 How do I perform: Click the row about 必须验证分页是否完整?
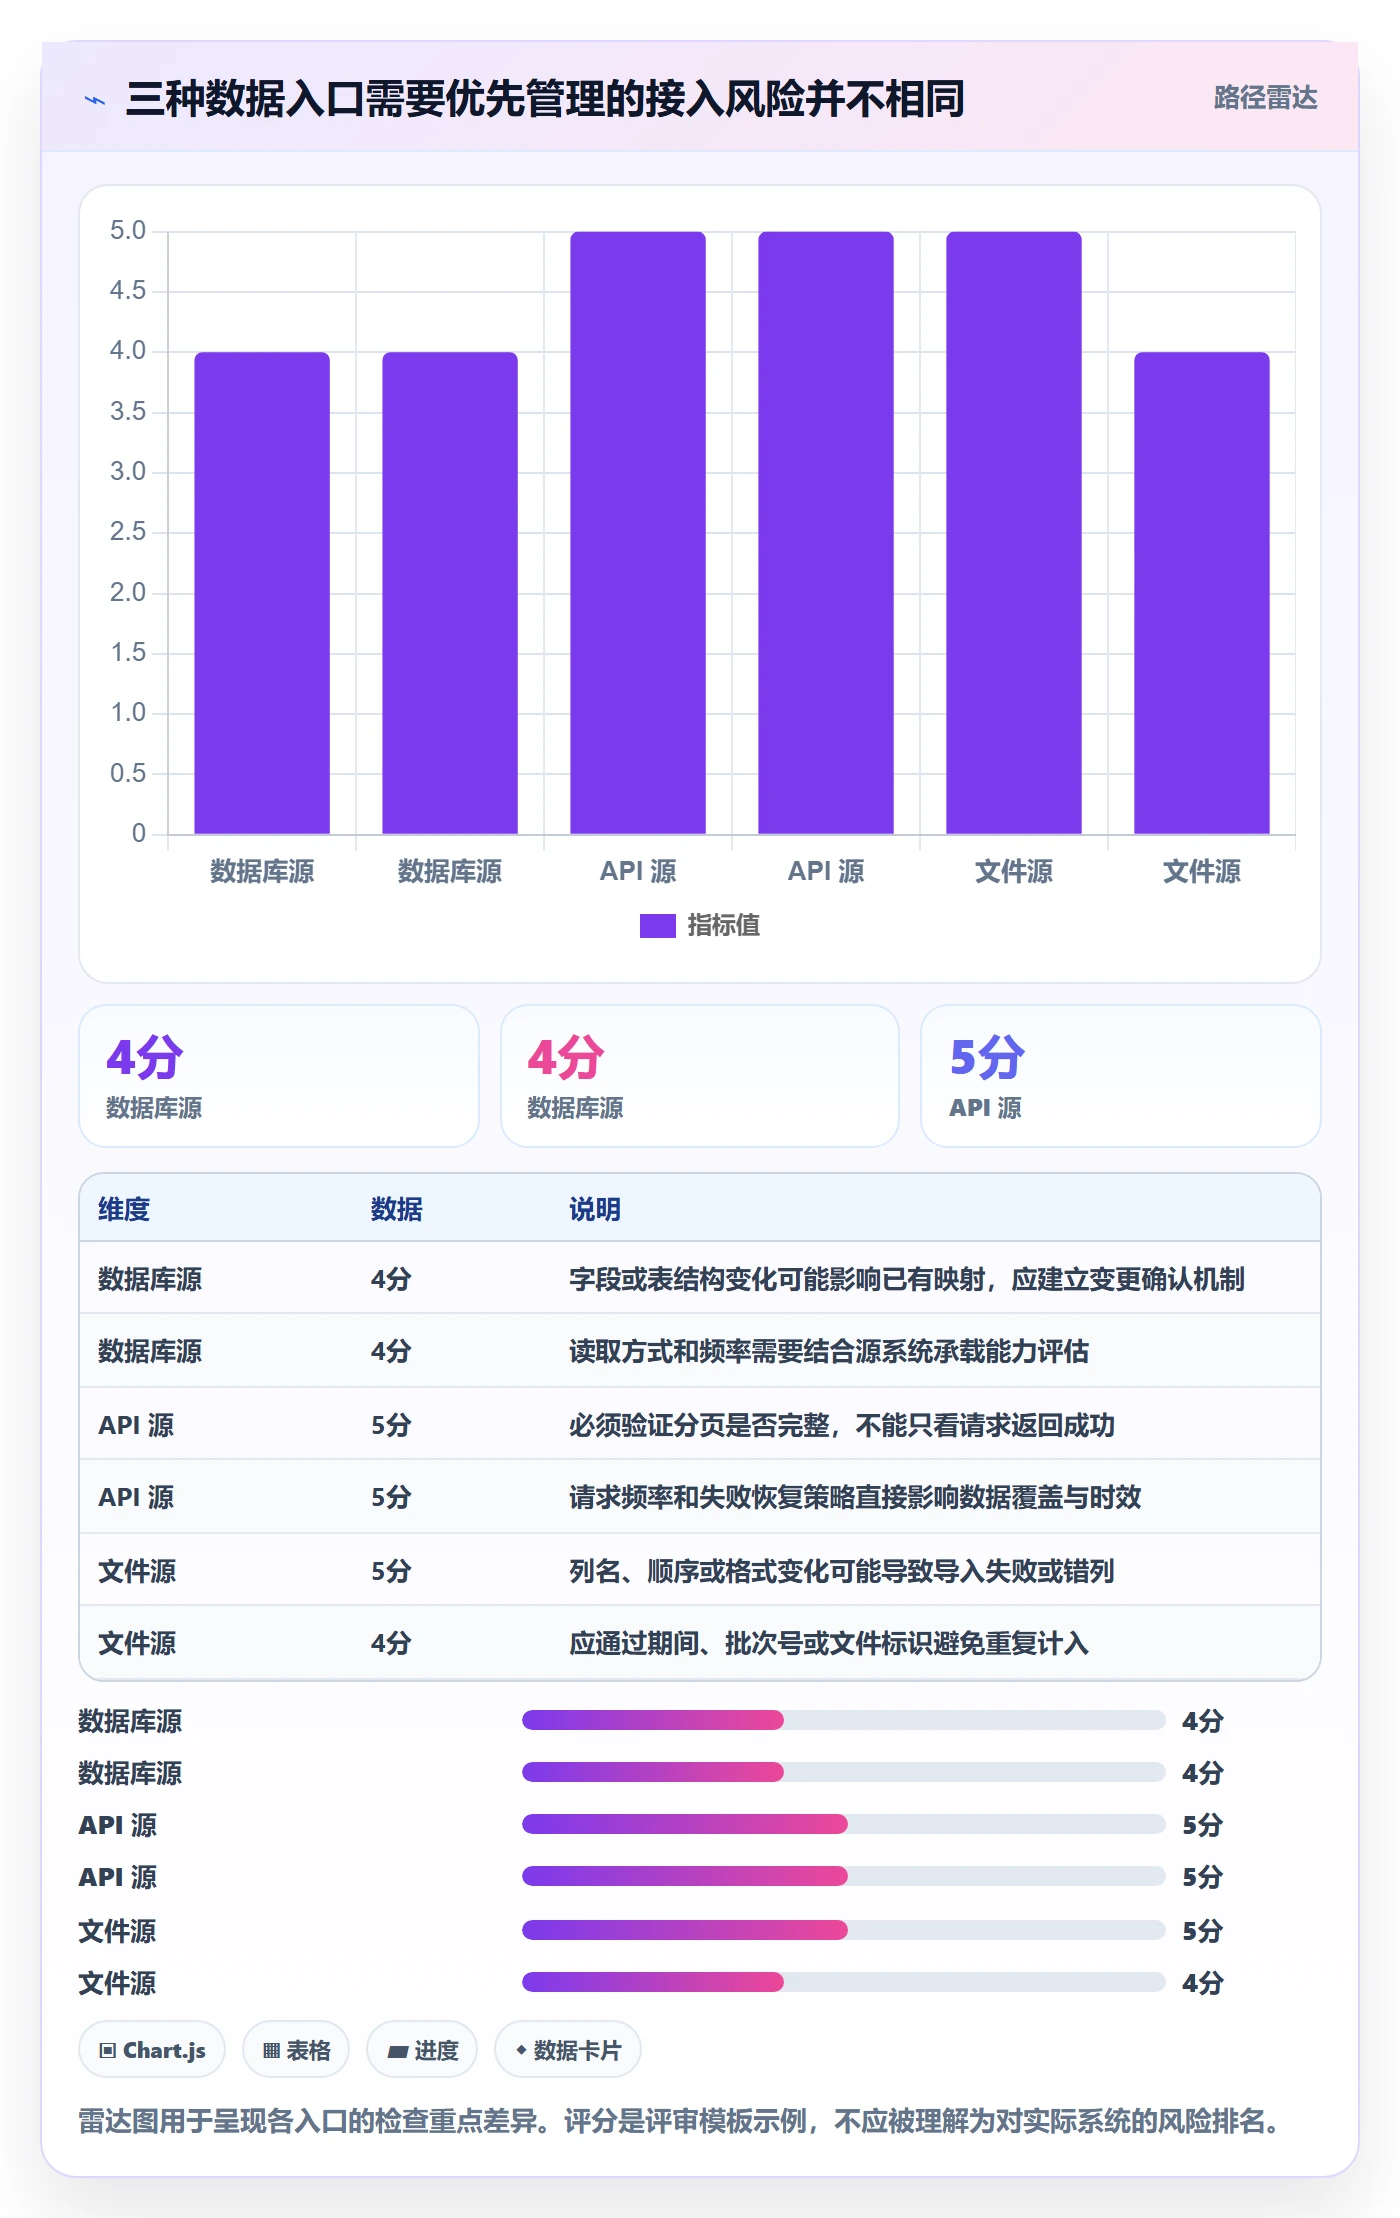700,1424
